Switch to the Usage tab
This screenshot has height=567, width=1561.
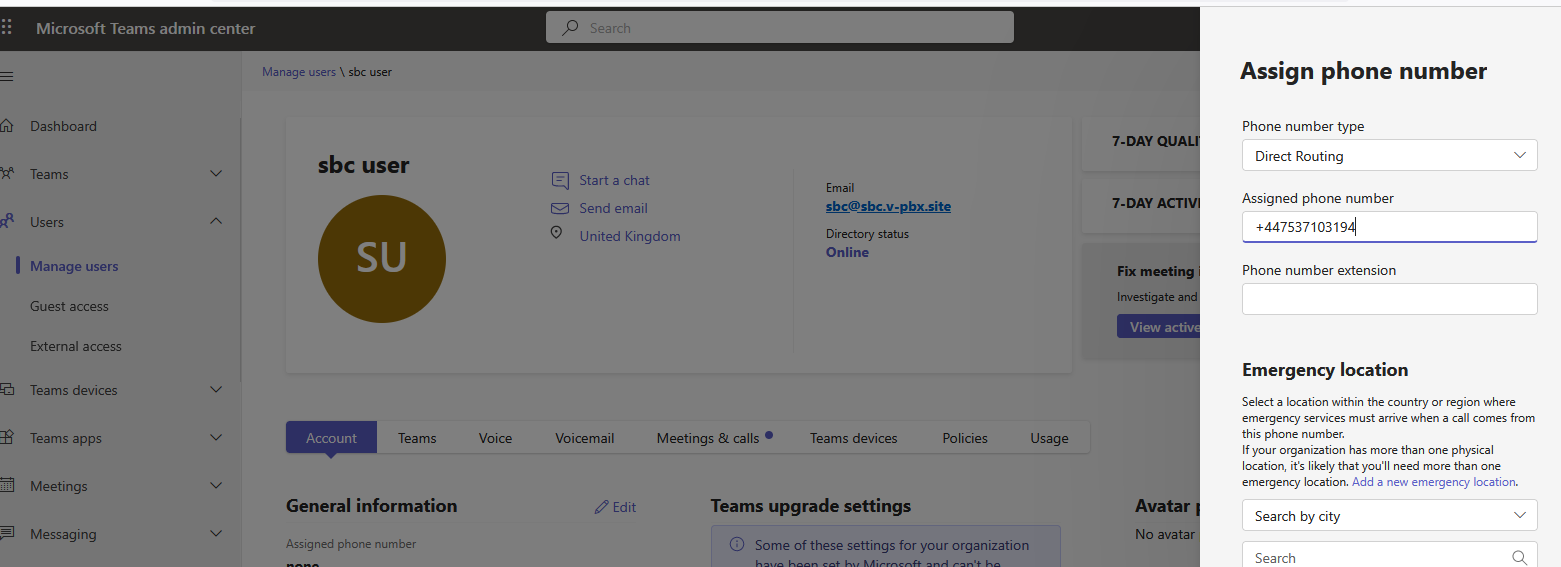pyautogui.click(x=1050, y=438)
